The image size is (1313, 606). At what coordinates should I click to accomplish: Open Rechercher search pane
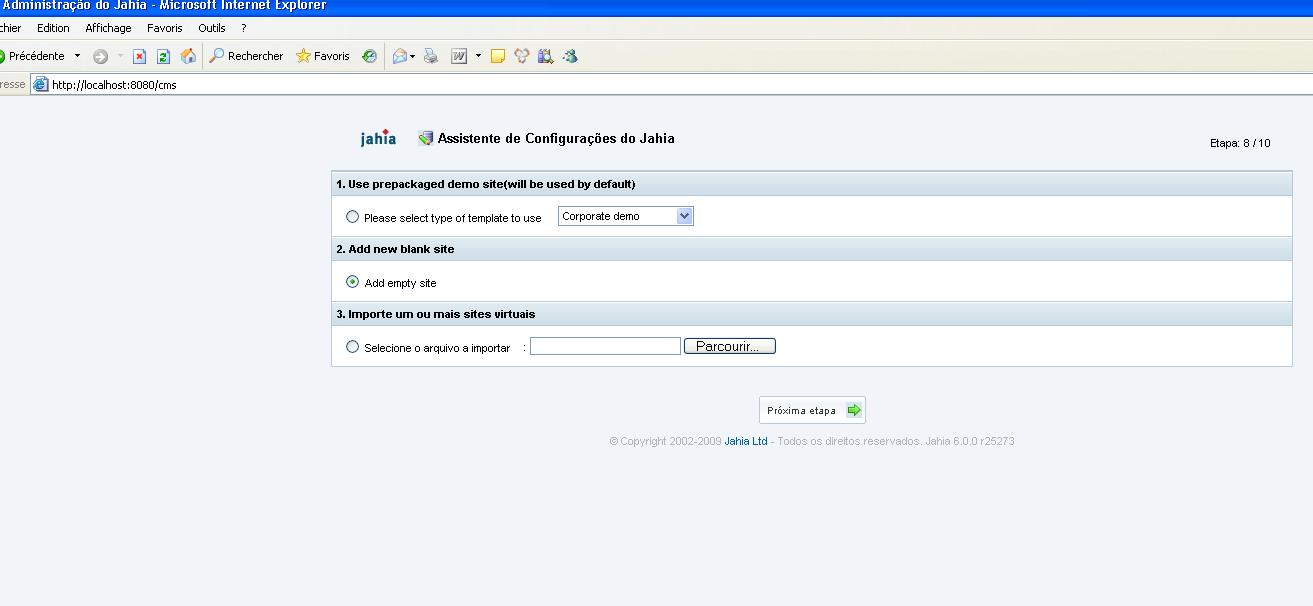click(246, 56)
